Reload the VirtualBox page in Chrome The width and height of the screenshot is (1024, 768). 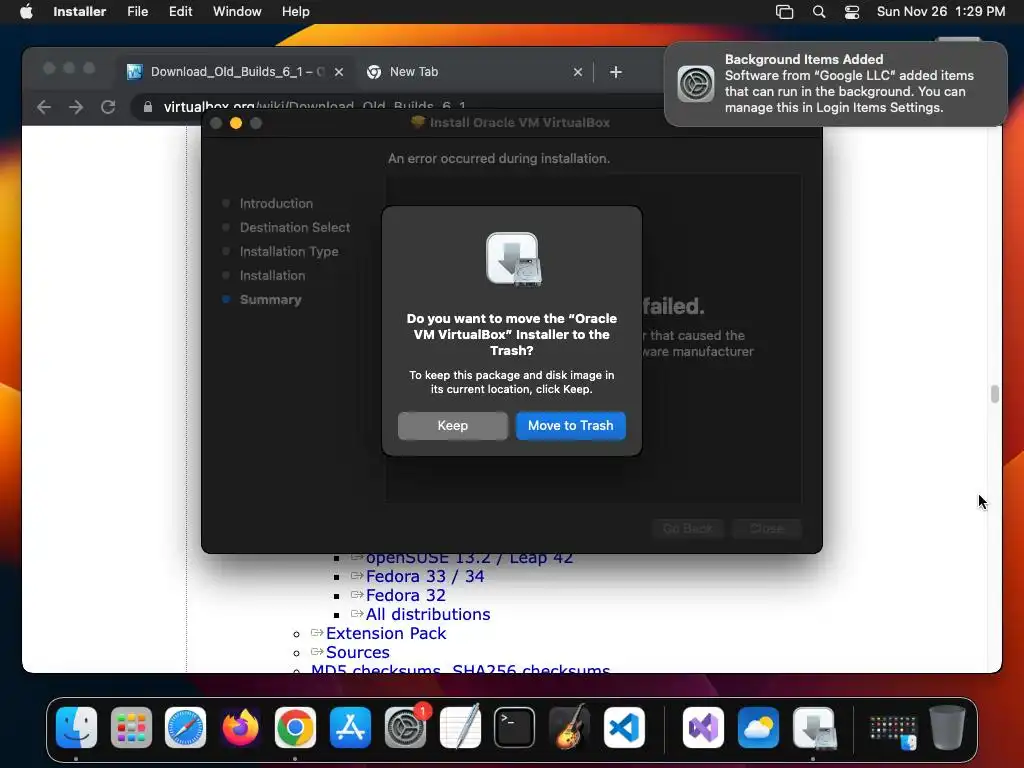pos(108,107)
